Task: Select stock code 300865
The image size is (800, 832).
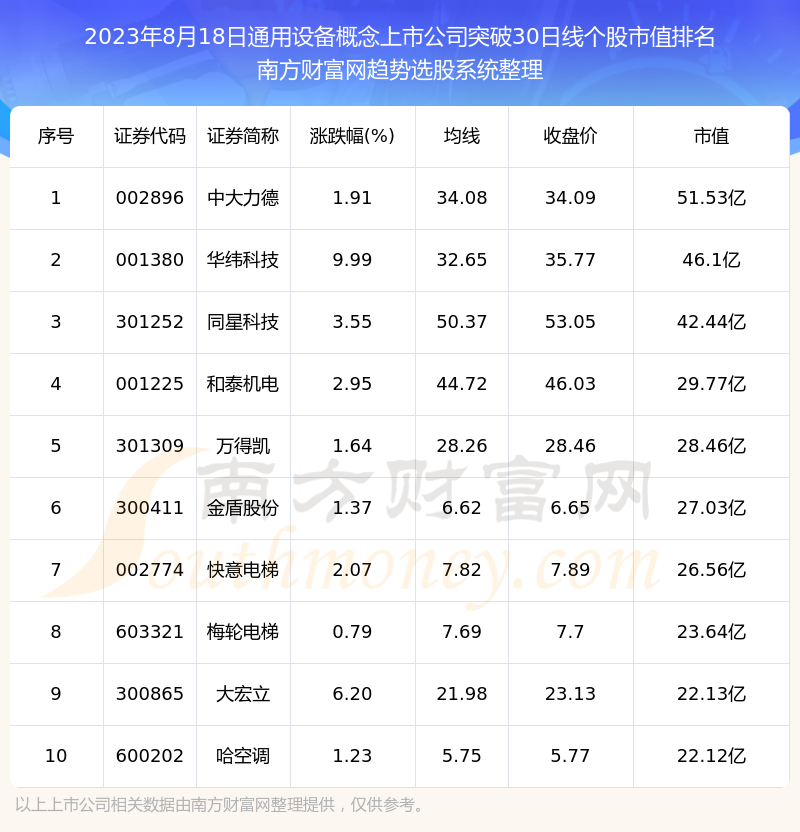Action: pos(150,694)
